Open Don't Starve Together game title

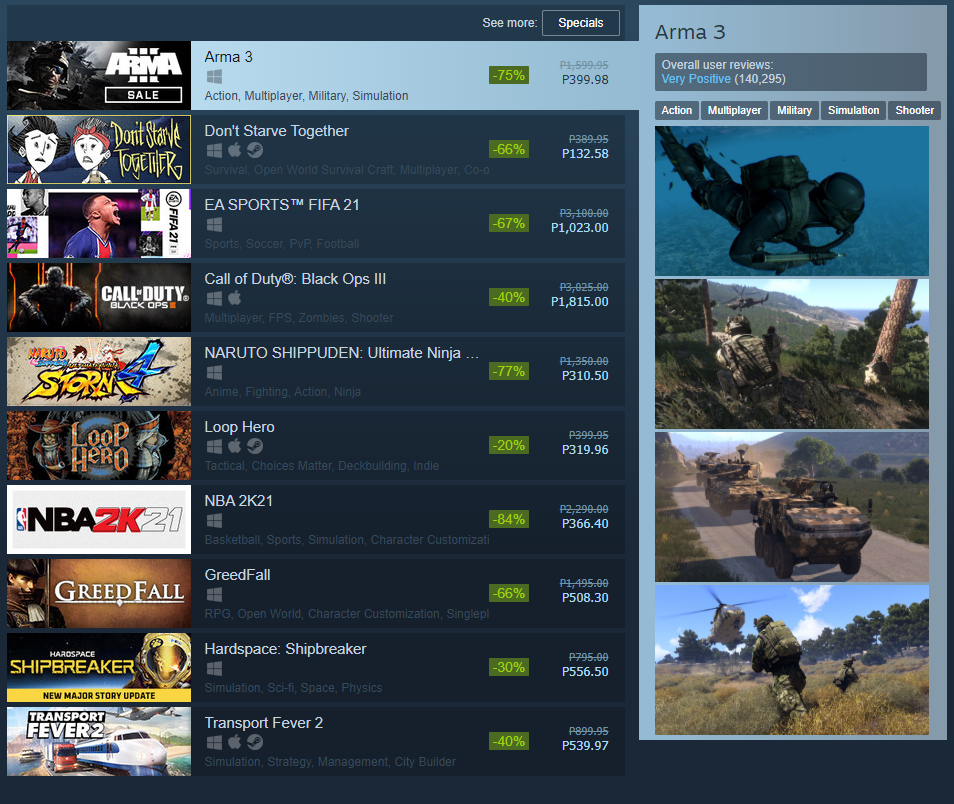pyautogui.click(x=276, y=131)
